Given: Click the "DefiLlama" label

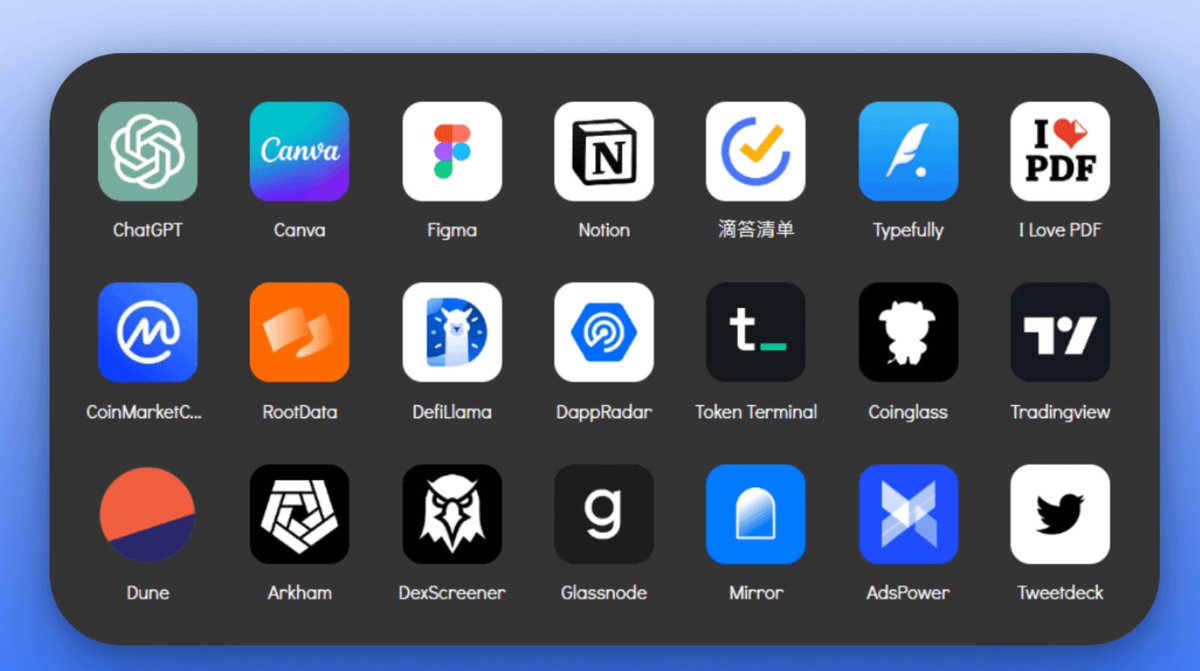Looking at the screenshot, I should [x=452, y=412].
